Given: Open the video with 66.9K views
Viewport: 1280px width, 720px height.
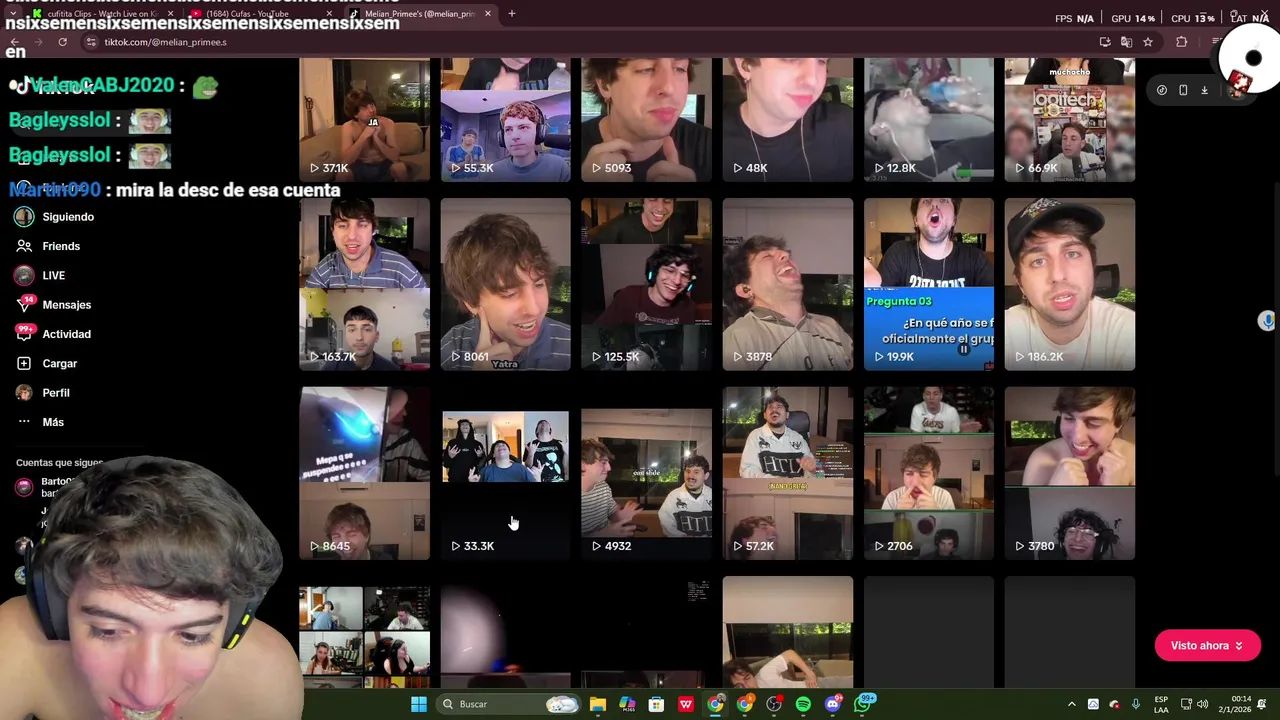Looking at the screenshot, I should (1070, 119).
